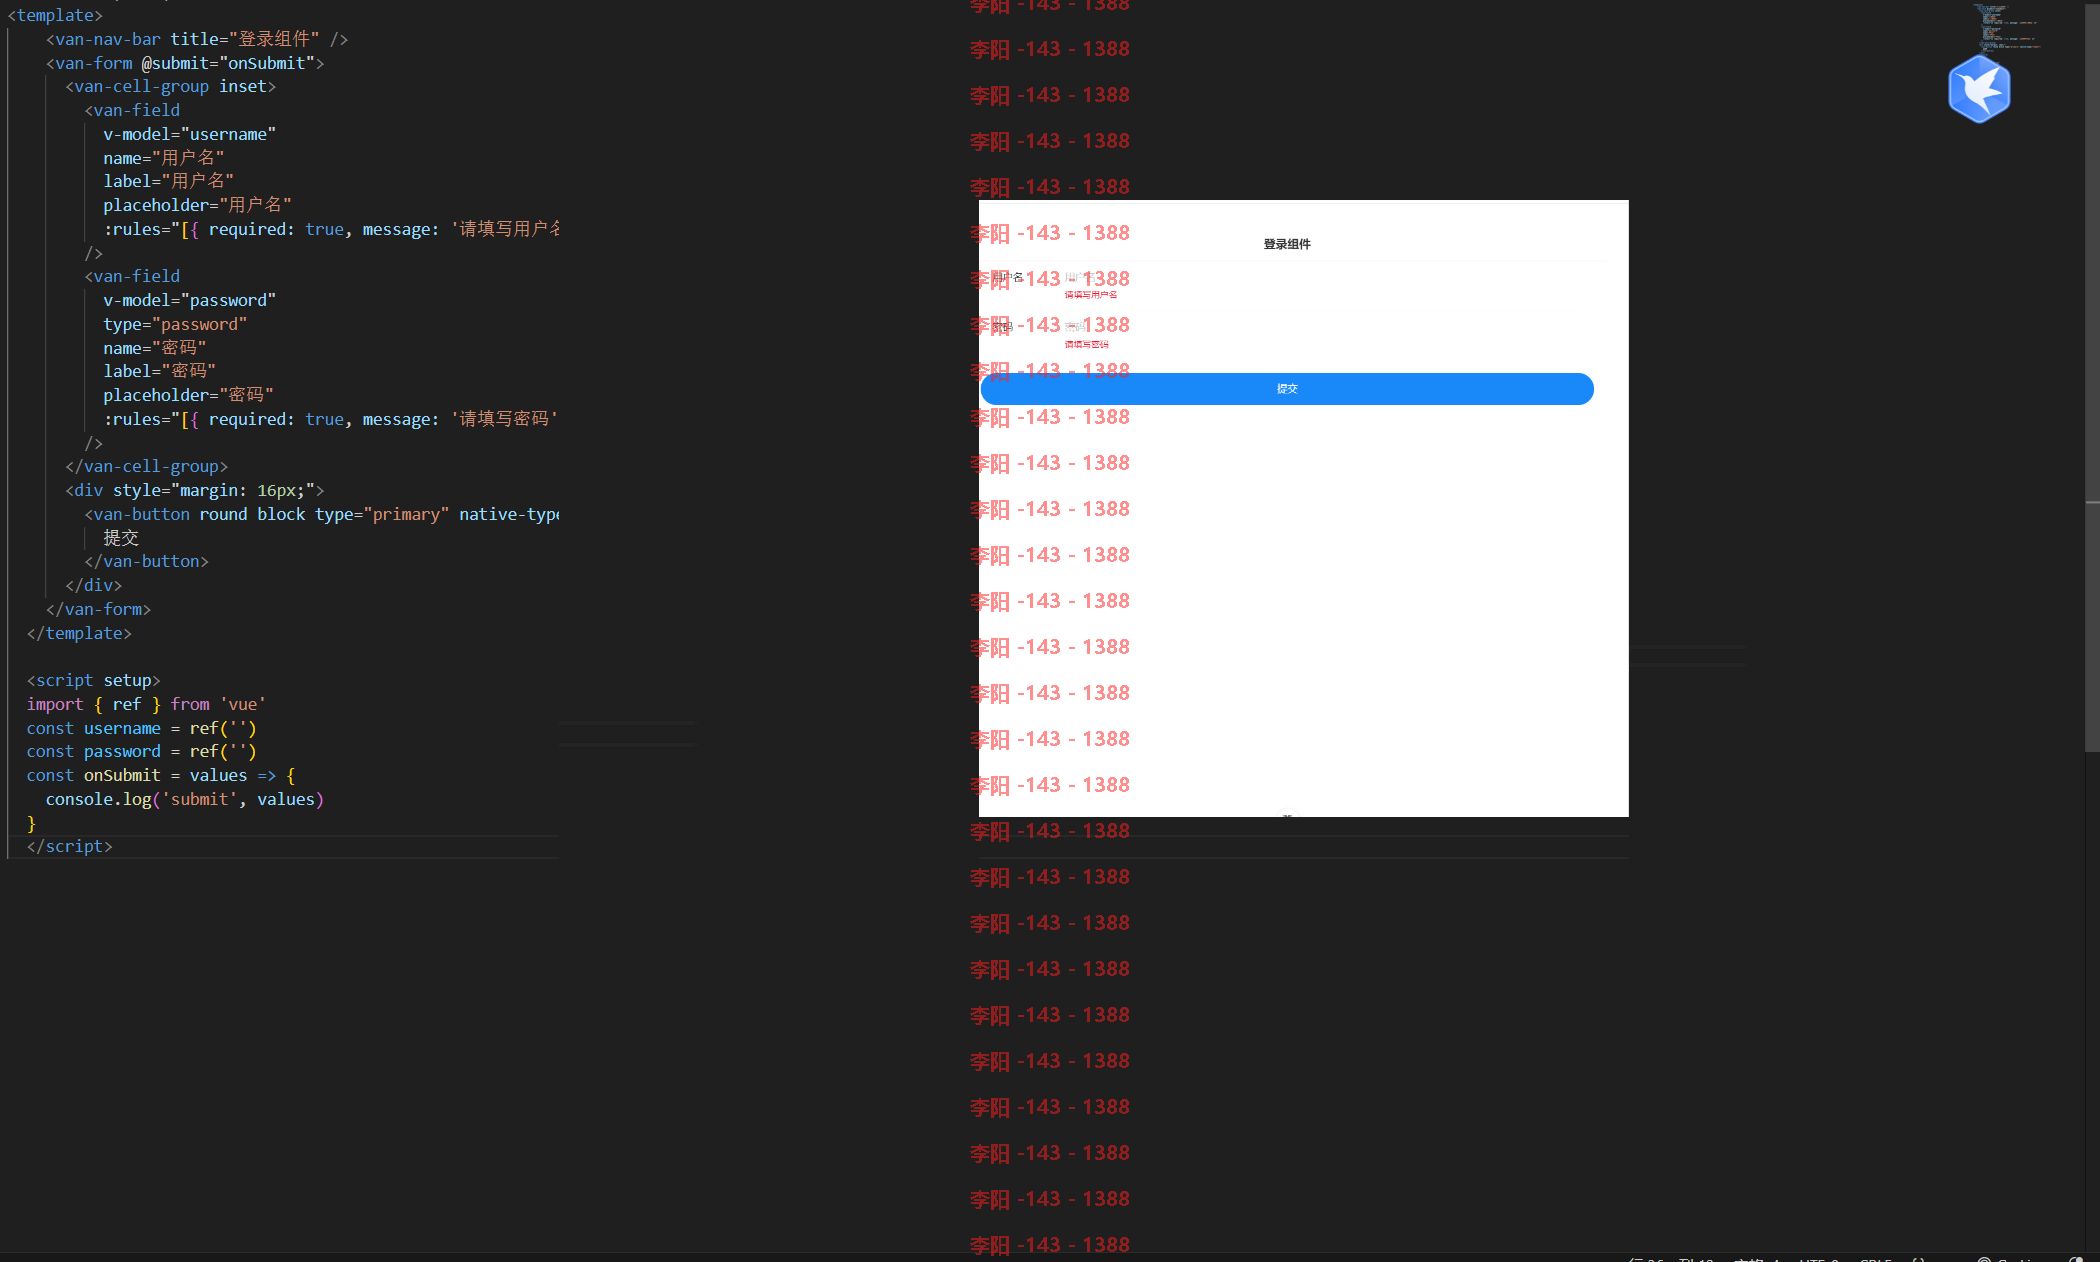Click the blue bird hexagon floating icon
2100x1262 pixels.
1979,89
